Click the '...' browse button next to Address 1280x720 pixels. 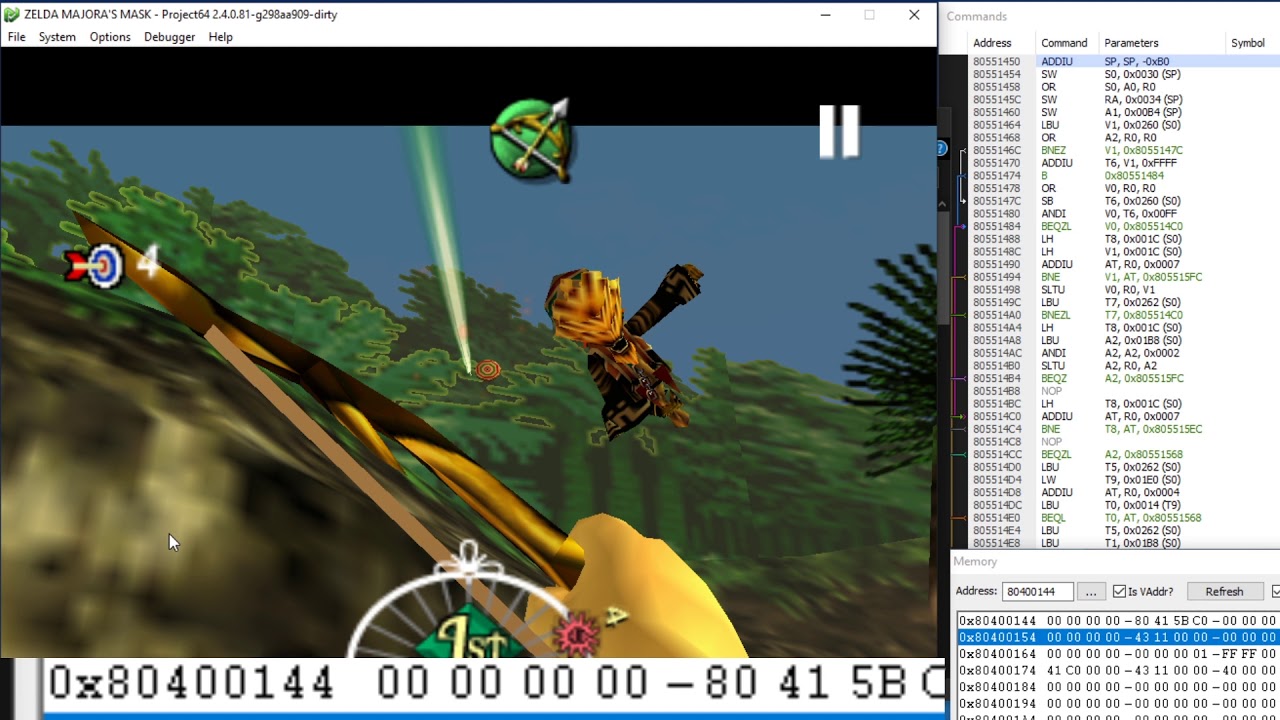[1091, 592]
